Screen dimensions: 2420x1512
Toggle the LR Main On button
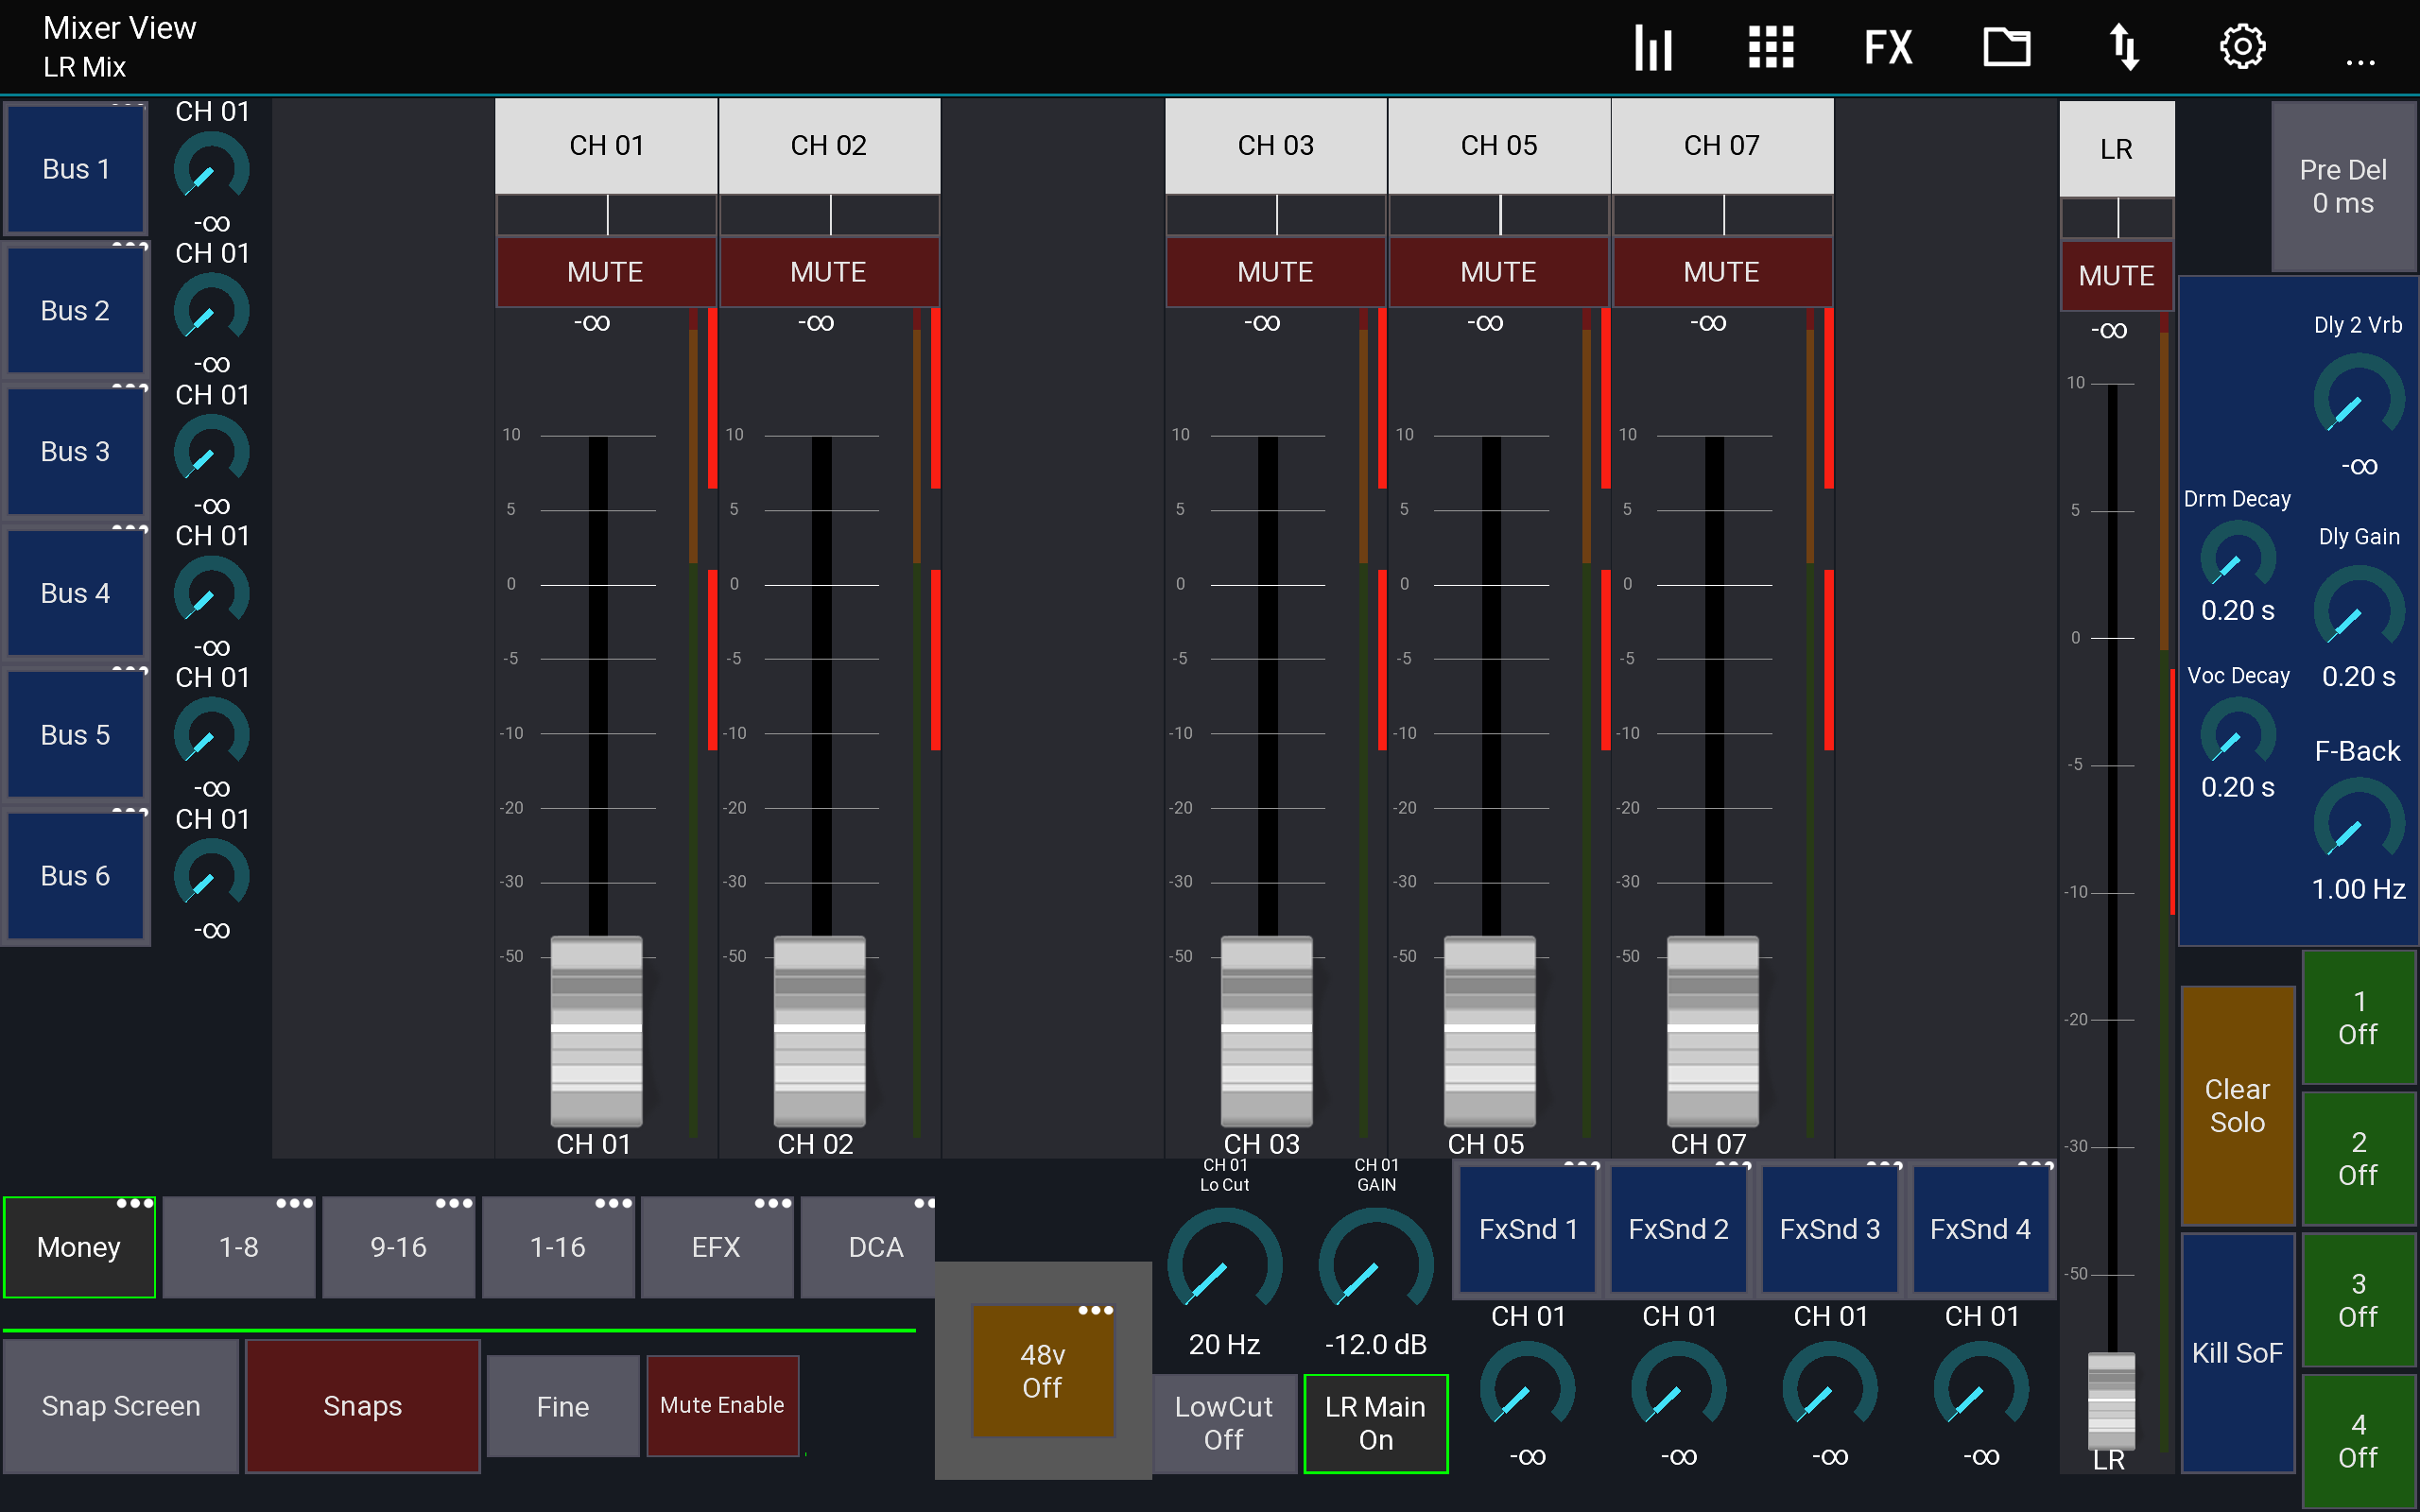click(x=1375, y=1422)
